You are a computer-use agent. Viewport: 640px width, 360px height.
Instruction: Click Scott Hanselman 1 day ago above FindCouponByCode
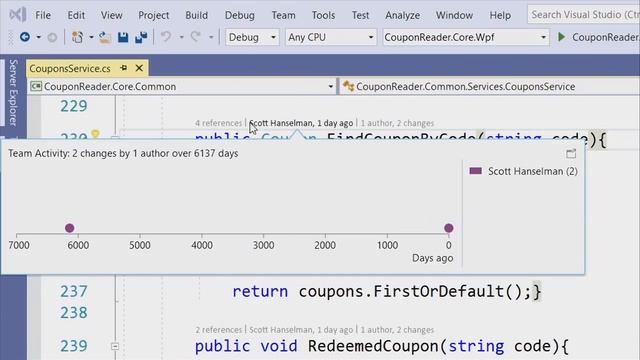point(301,123)
